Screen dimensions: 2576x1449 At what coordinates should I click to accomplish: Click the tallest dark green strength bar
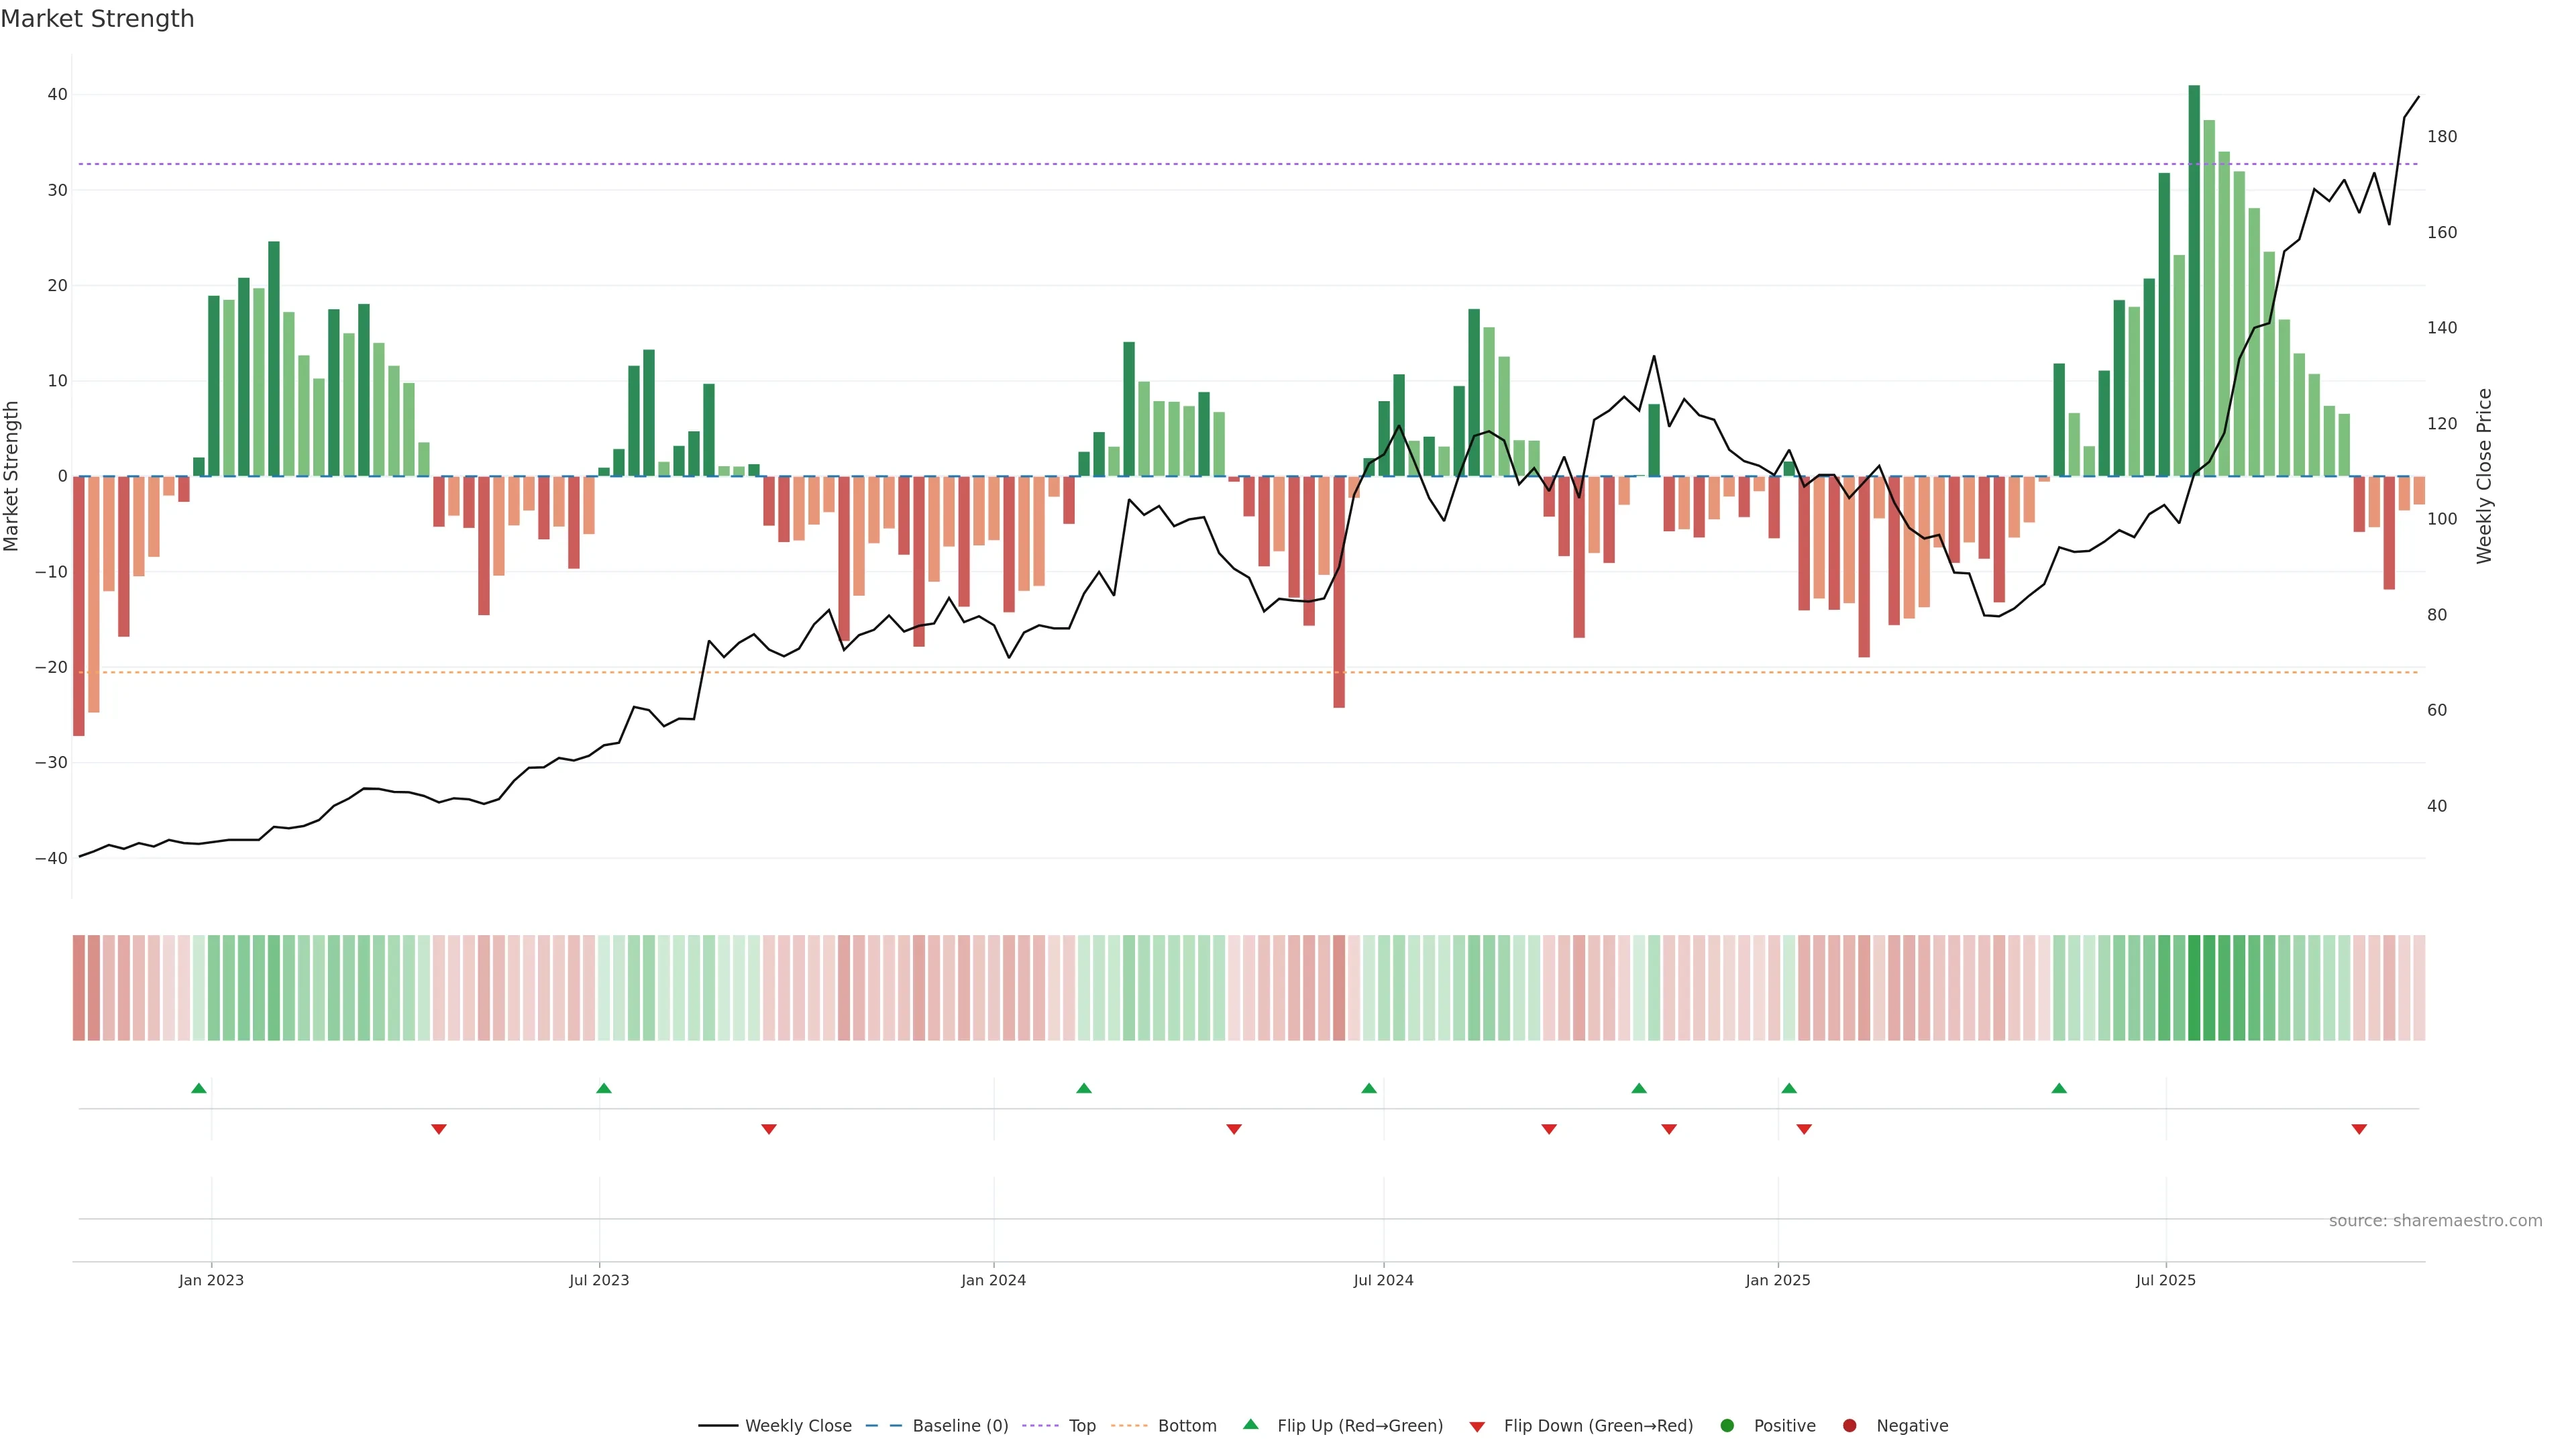pos(2194,280)
